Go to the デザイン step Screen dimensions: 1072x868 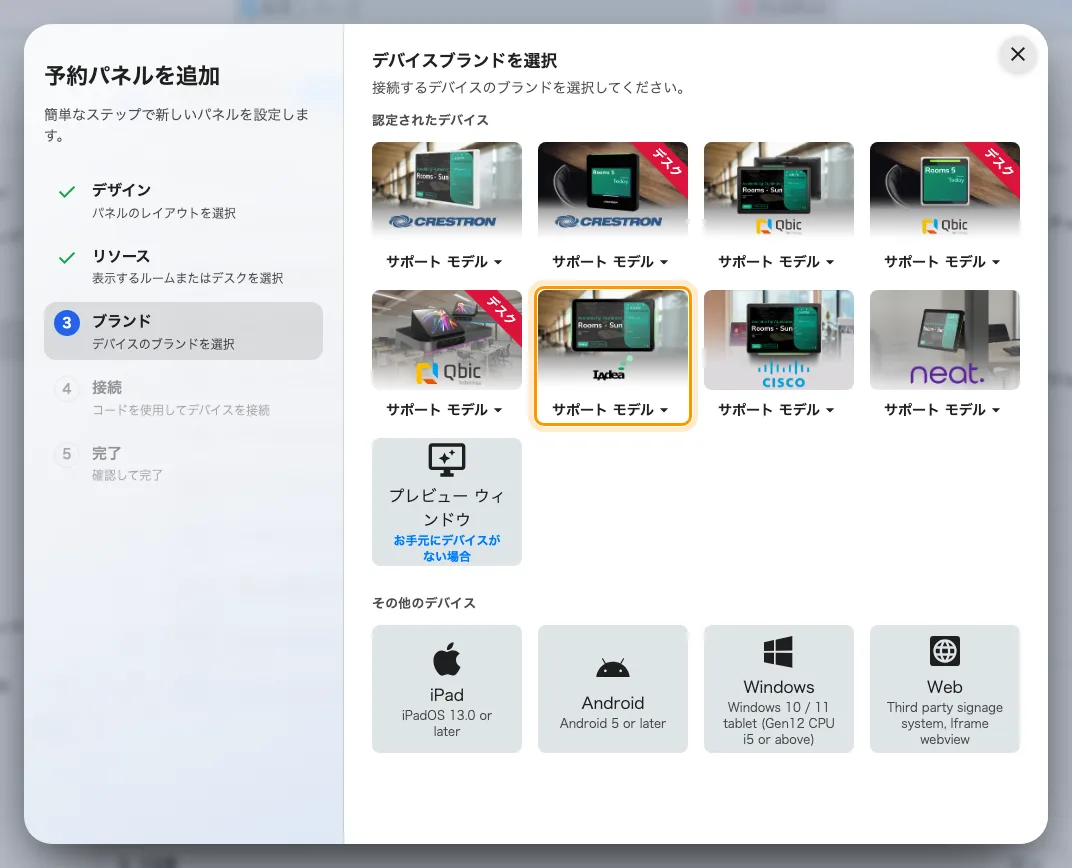[183, 200]
